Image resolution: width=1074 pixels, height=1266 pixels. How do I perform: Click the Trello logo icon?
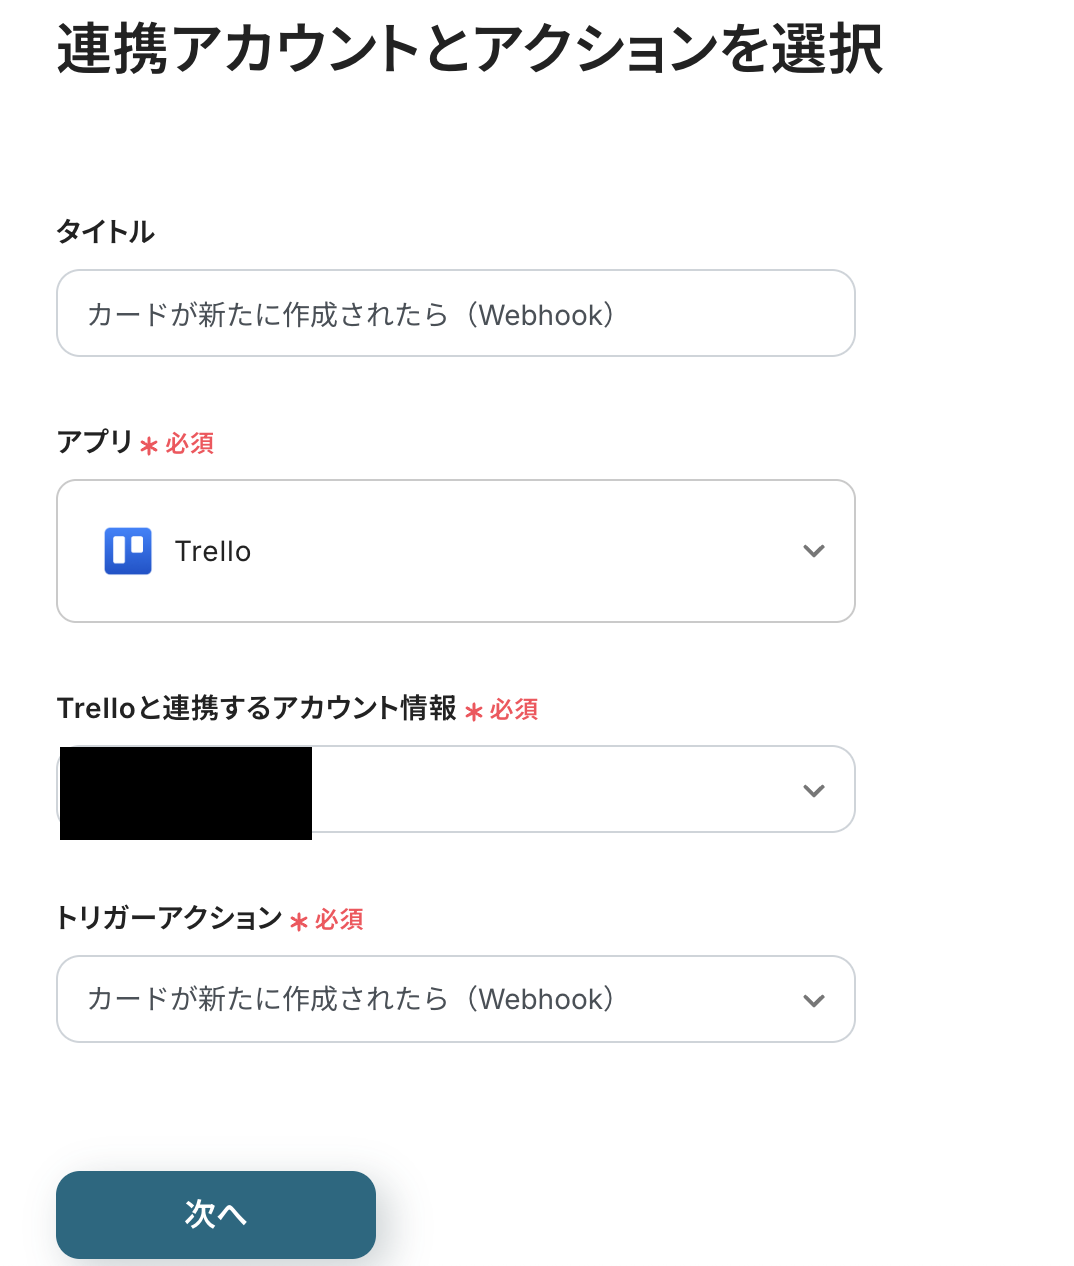[x=128, y=551]
